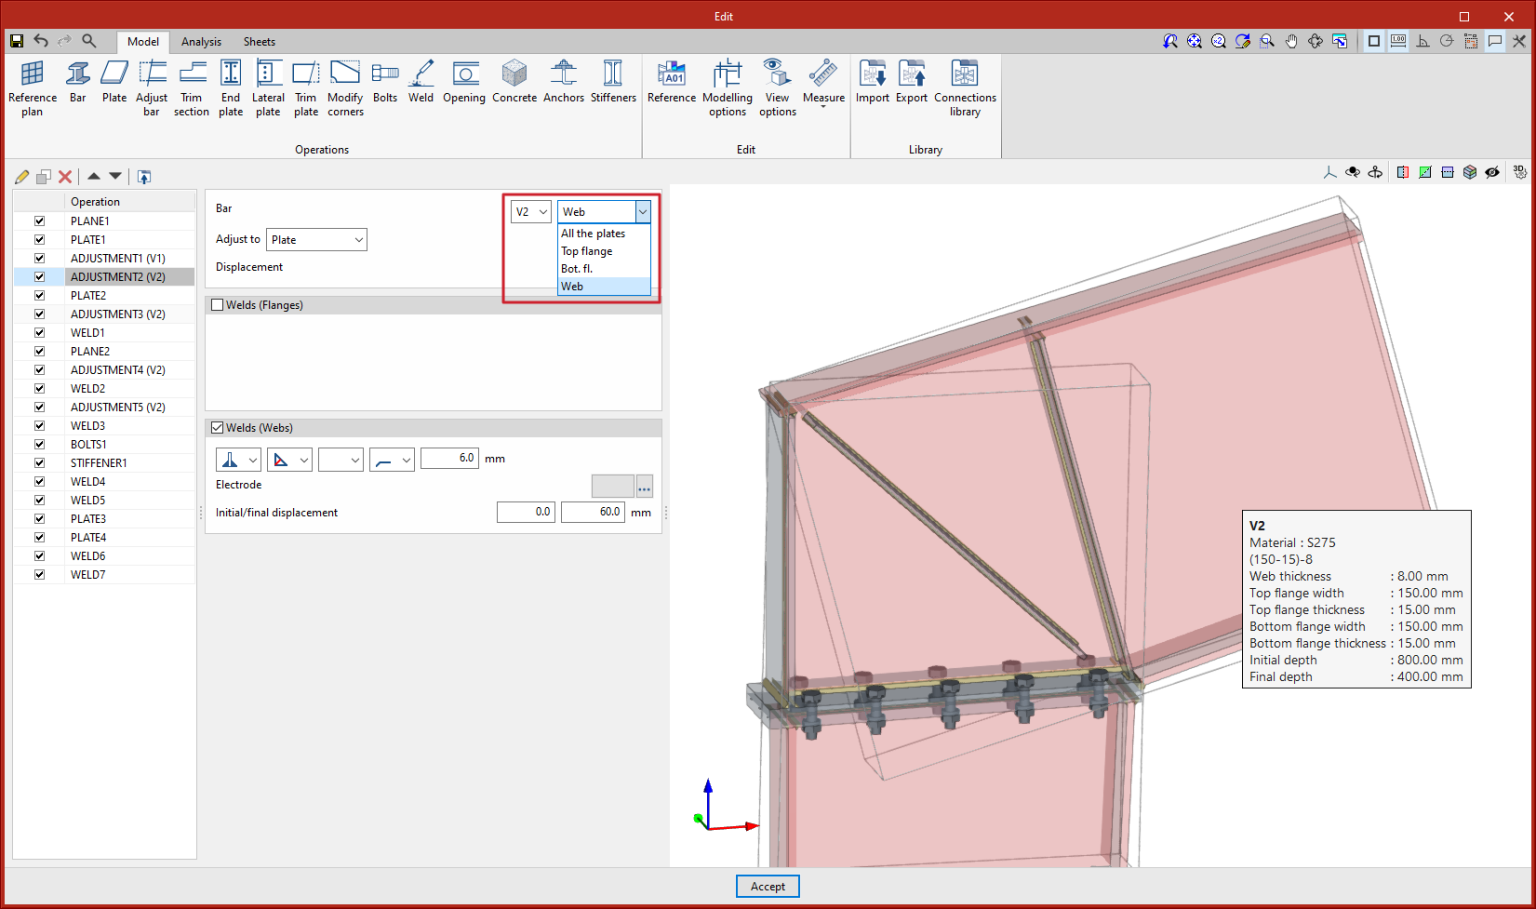Edit the initial displacement value field

point(525,511)
